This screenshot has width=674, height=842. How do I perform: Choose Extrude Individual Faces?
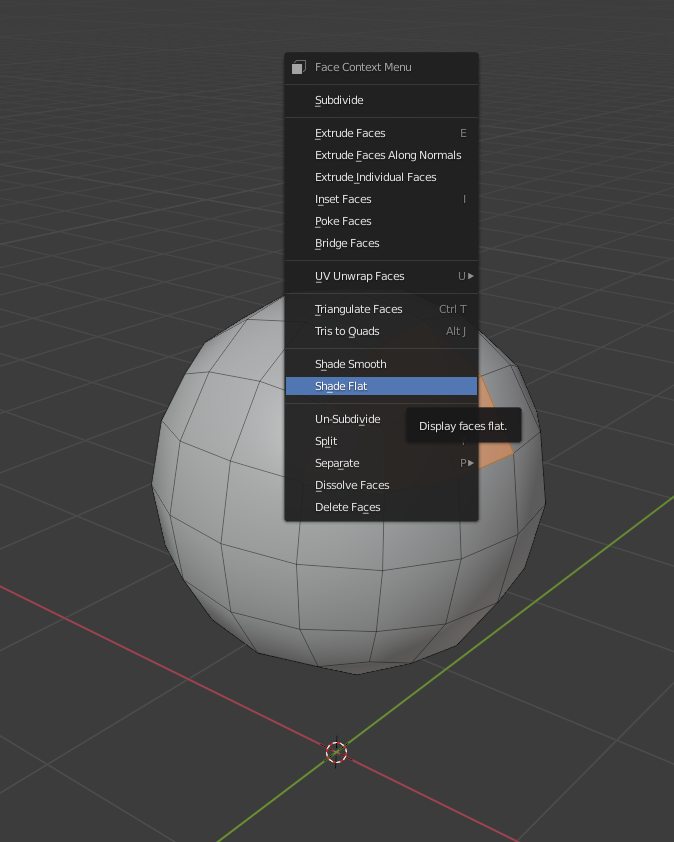coord(381,177)
